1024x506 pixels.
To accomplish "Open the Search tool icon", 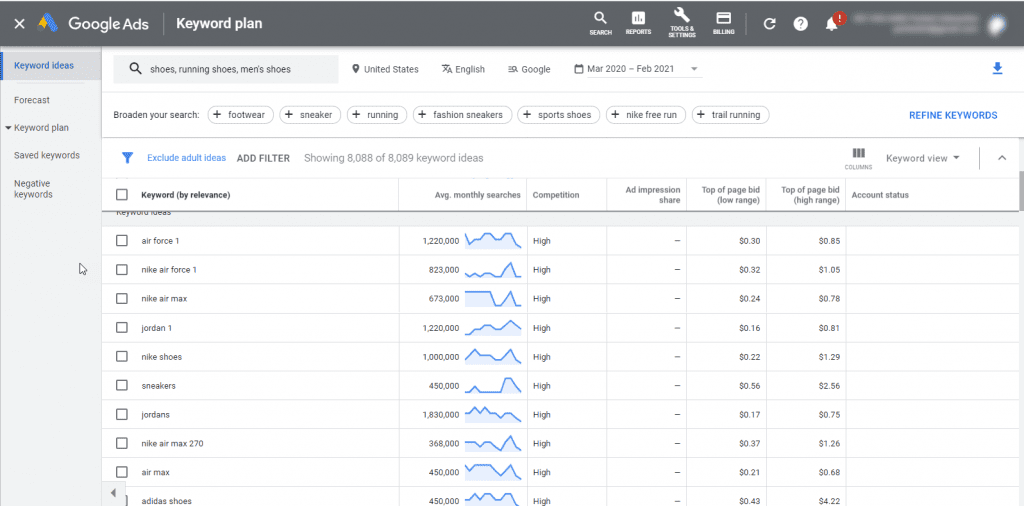I will [x=600, y=22].
